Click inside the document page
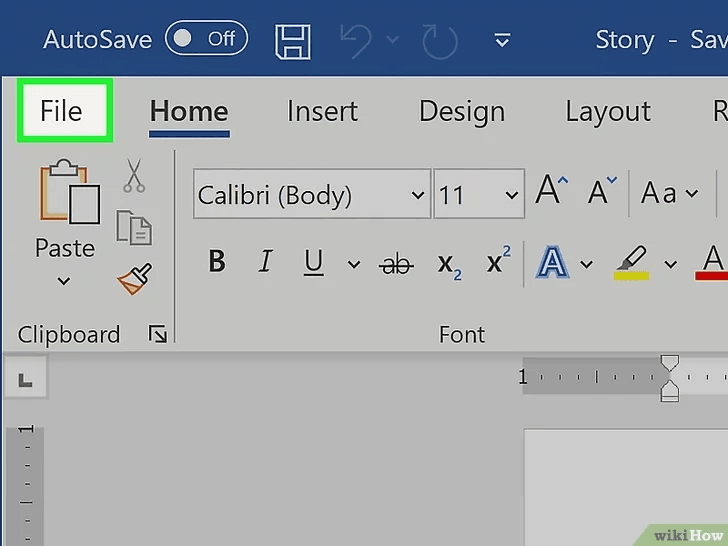The image size is (728, 546). [x=626, y=488]
